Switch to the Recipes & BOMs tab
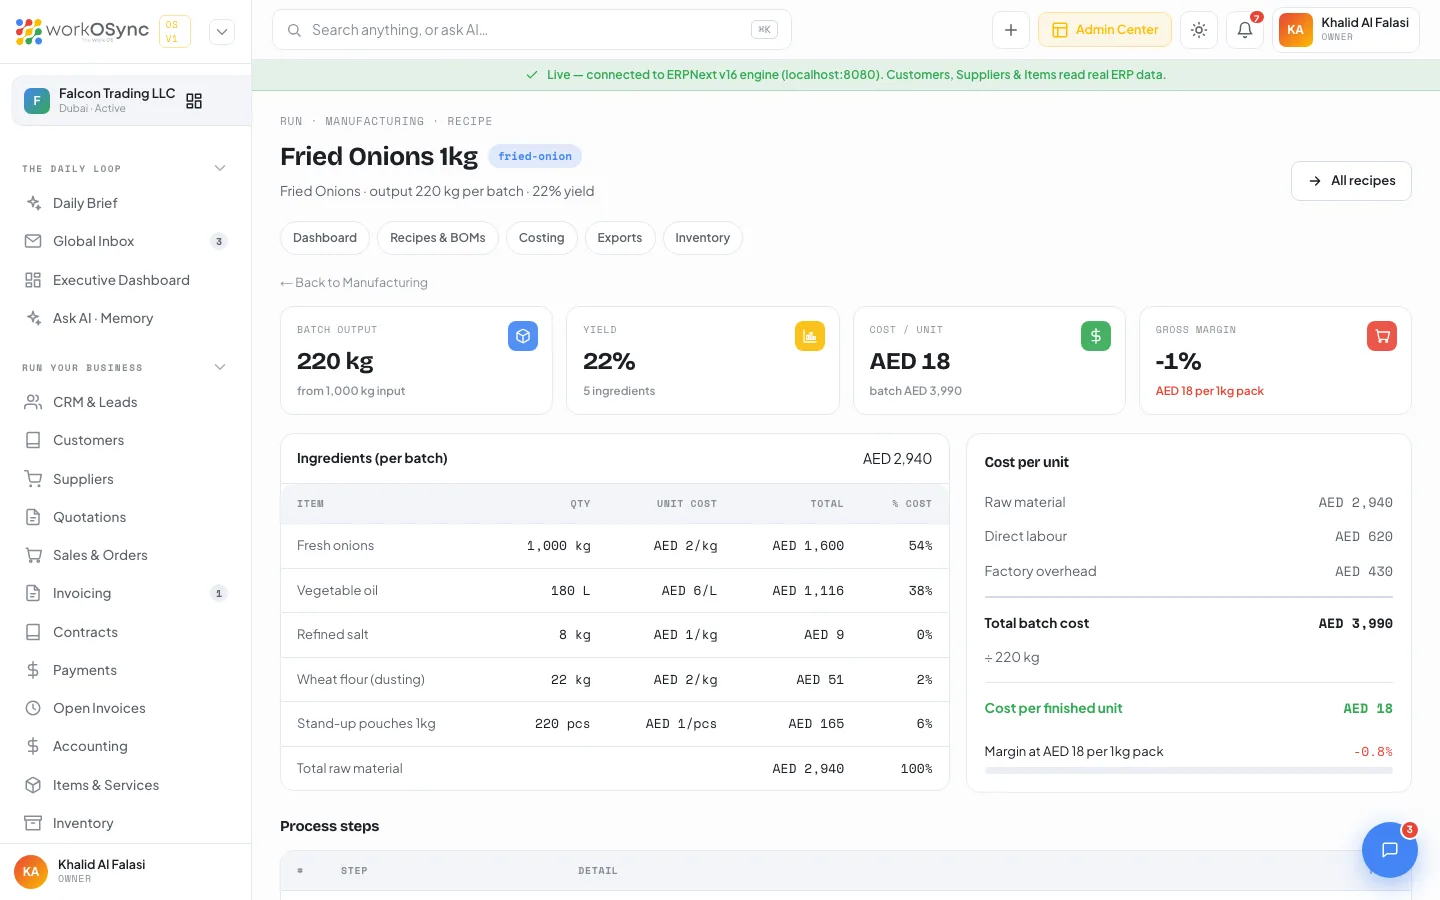Image resolution: width=1440 pixels, height=900 pixels. tap(438, 238)
